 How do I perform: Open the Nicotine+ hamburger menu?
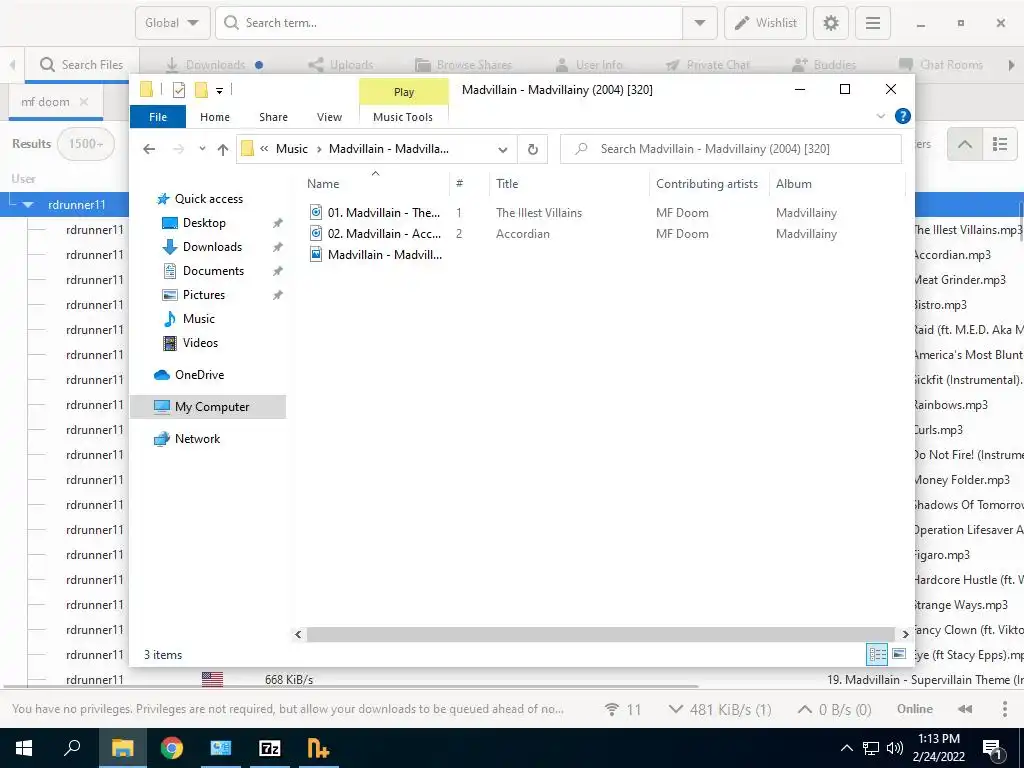tap(872, 23)
